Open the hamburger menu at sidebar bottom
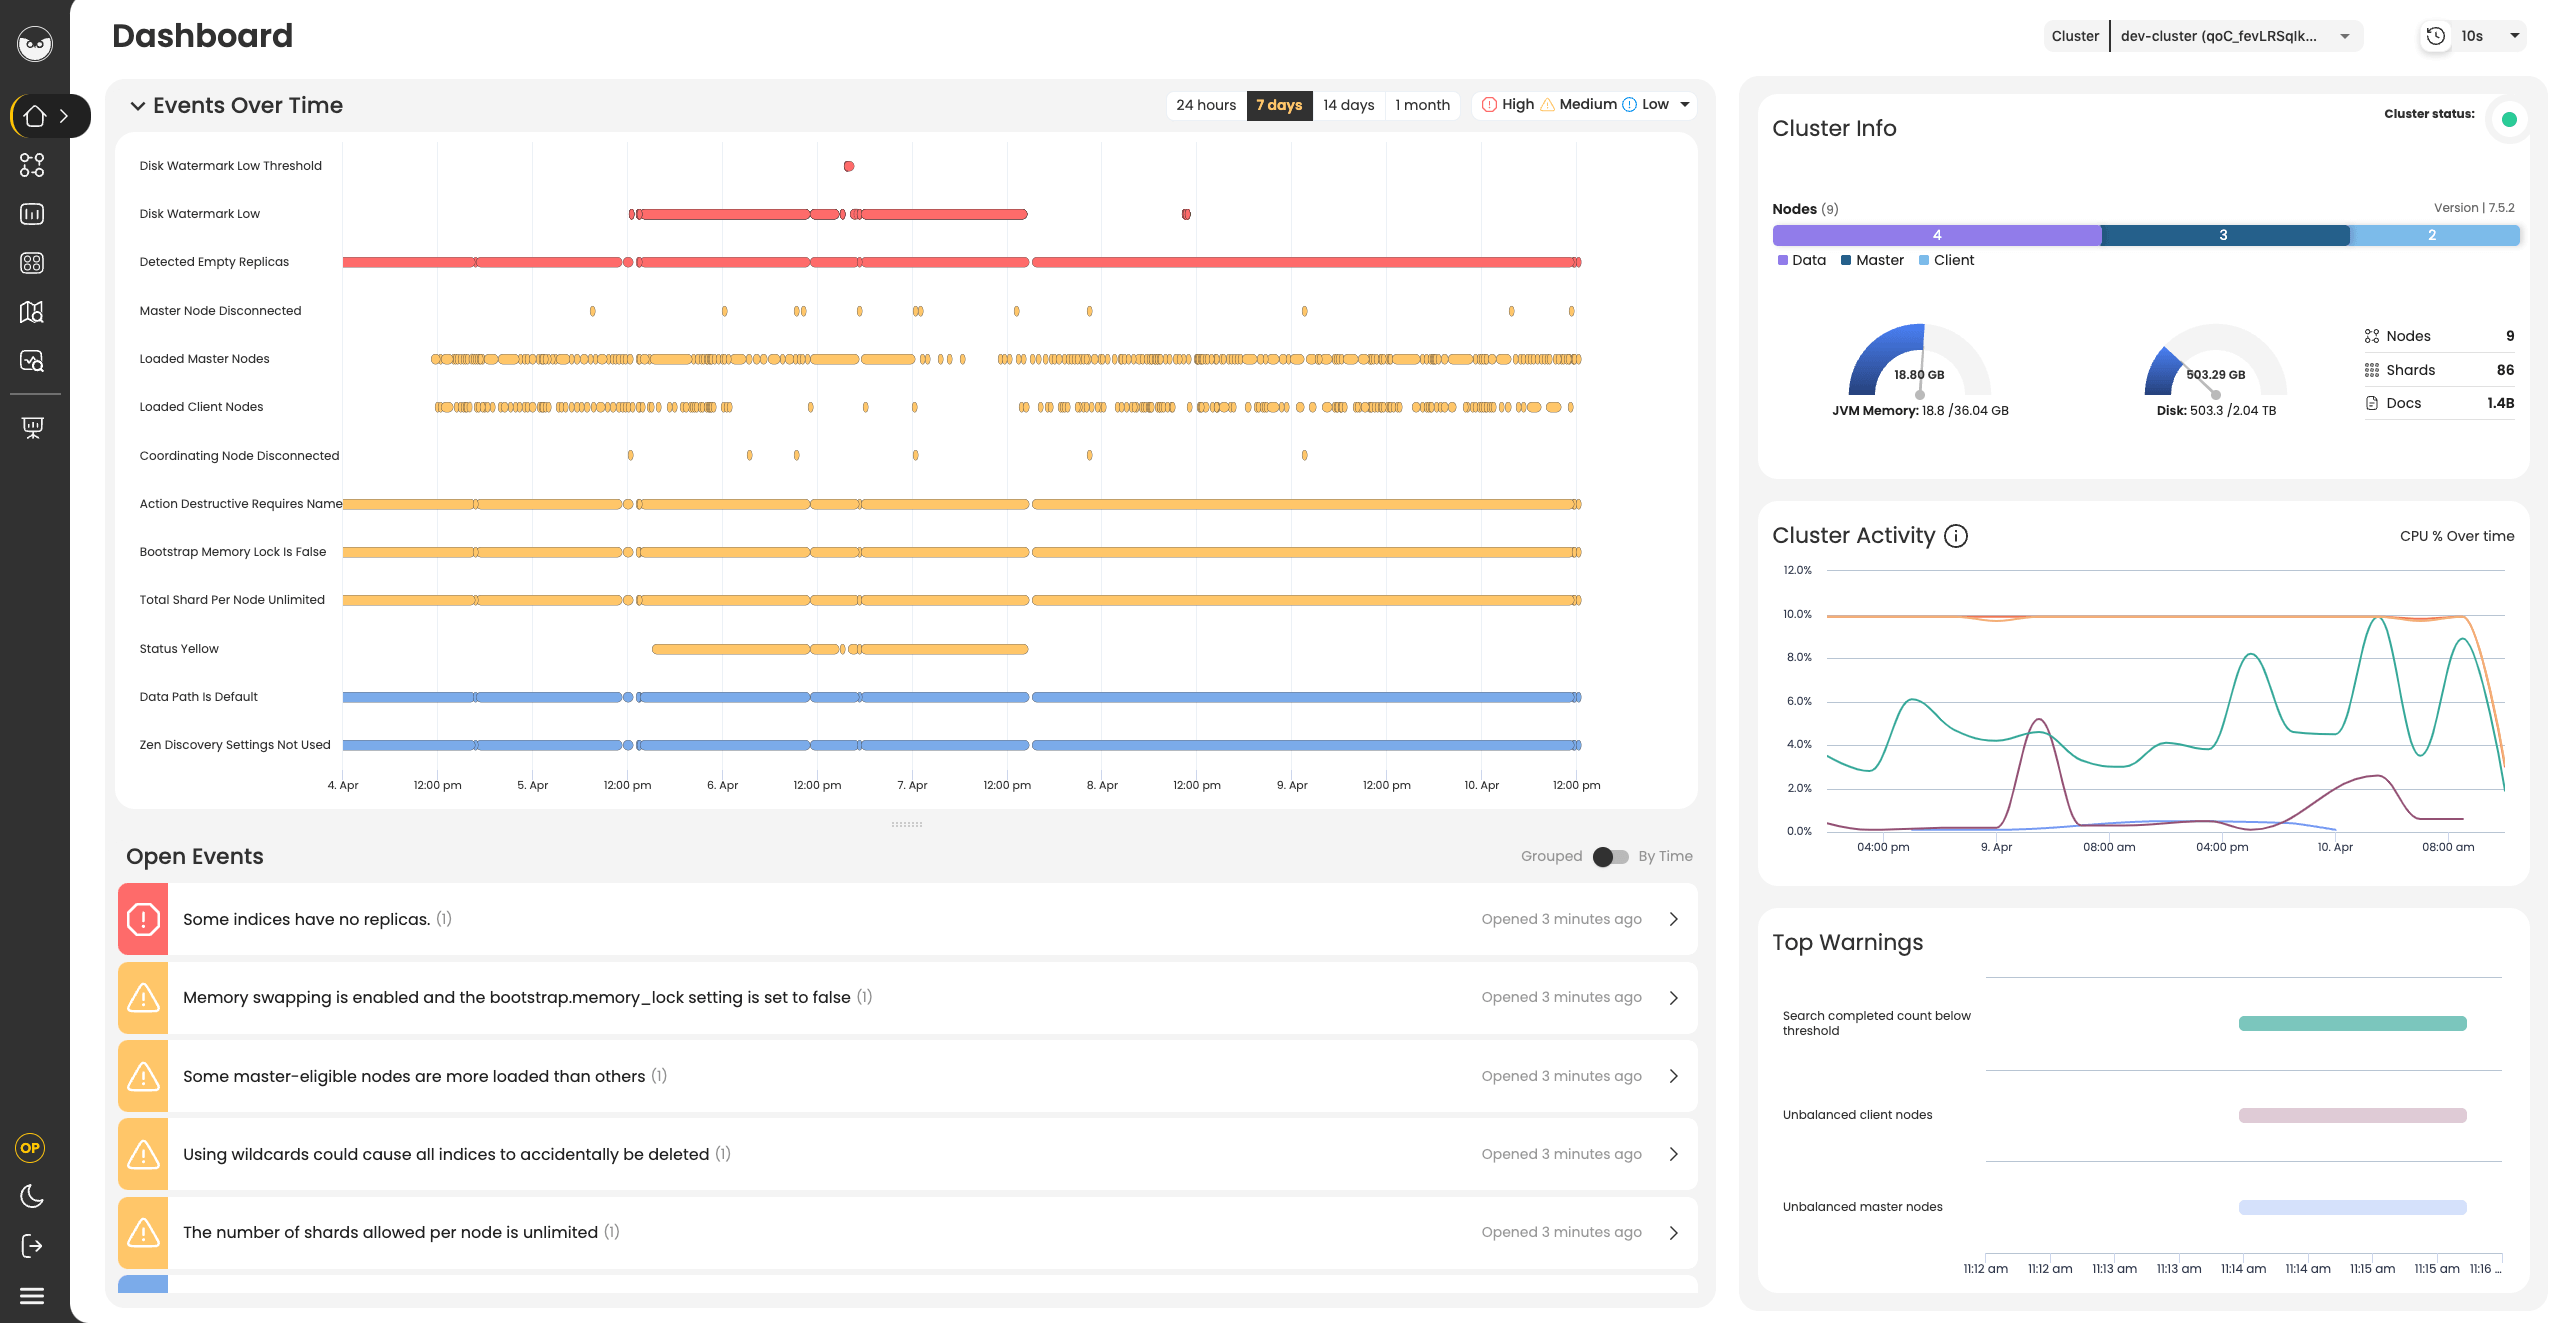Image resolution: width=2560 pixels, height=1323 pixels. pyautogui.click(x=32, y=1296)
